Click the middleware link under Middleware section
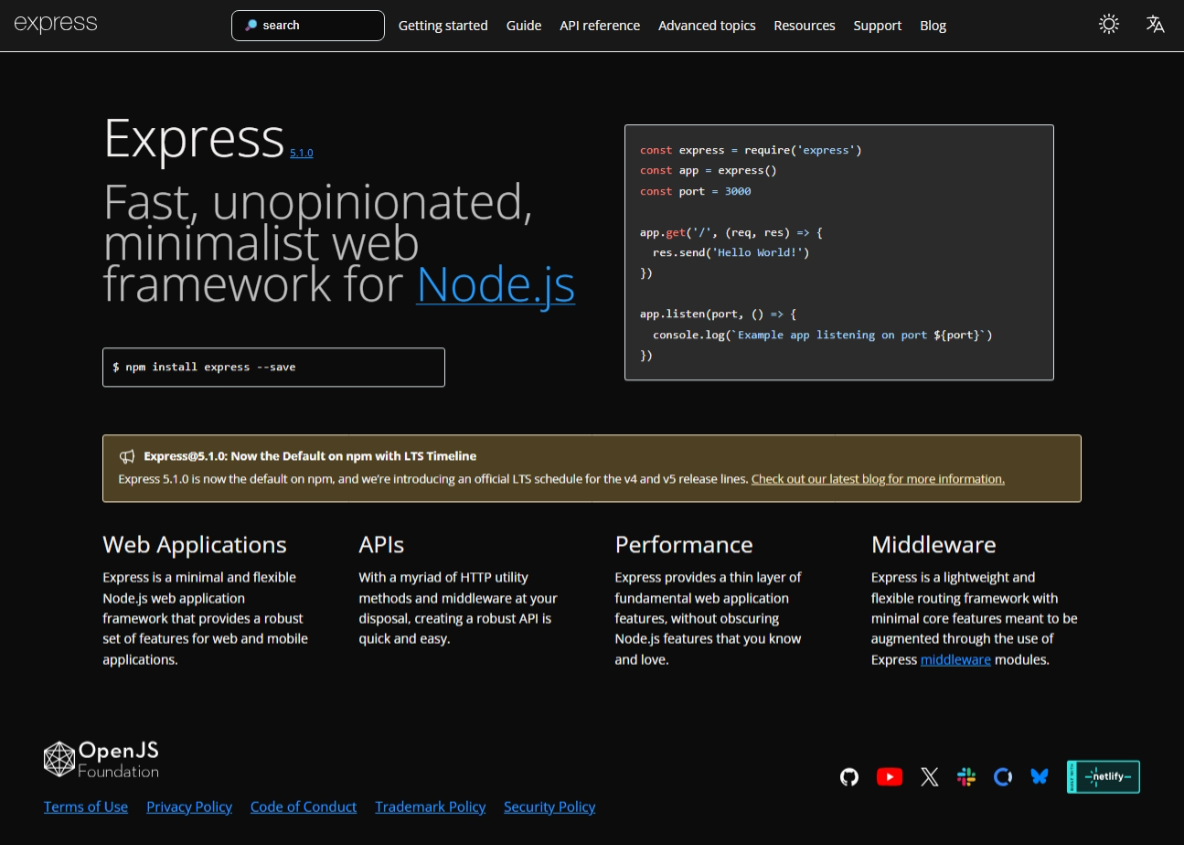The height and width of the screenshot is (845, 1184). (x=955, y=660)
